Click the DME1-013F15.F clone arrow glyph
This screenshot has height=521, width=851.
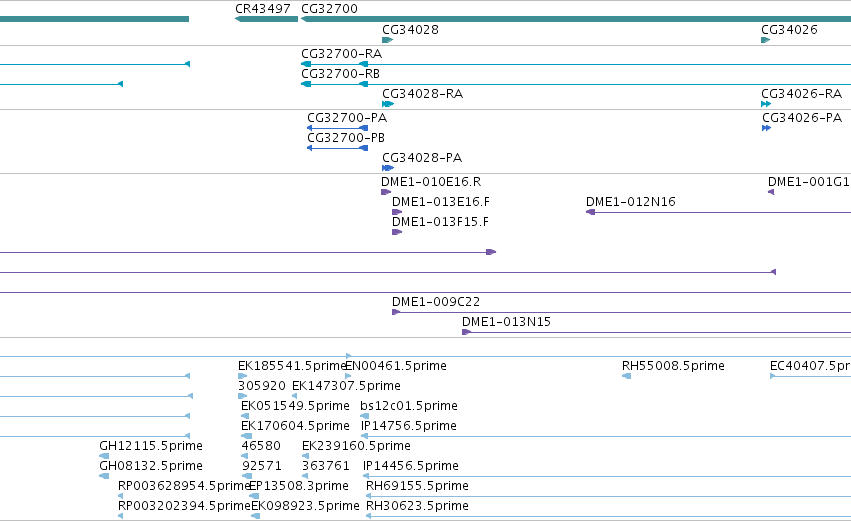(397, 232)
